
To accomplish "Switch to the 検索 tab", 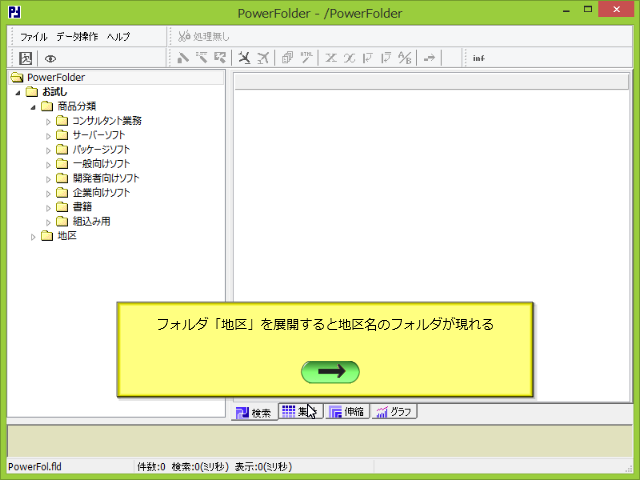I will pyautogui.click(x=254, y=413).
